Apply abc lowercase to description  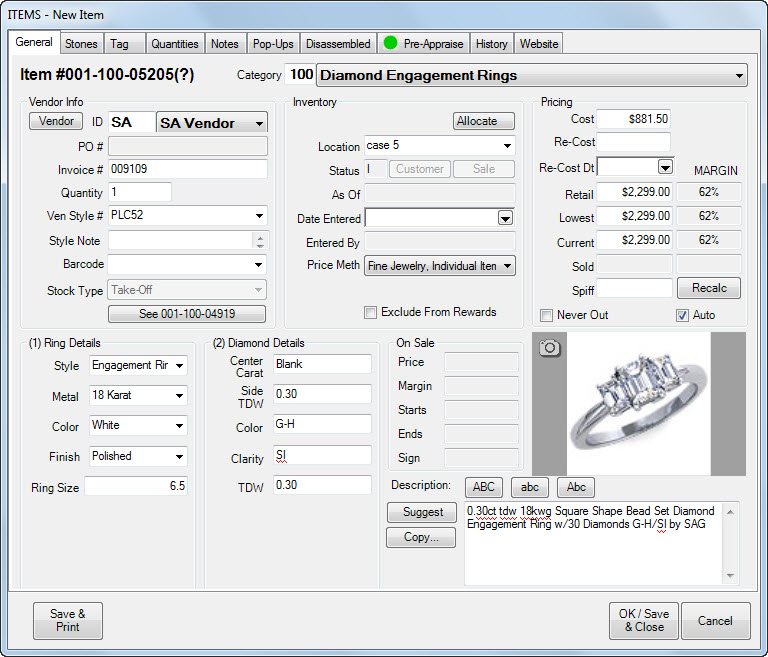(x=529, y=487)
